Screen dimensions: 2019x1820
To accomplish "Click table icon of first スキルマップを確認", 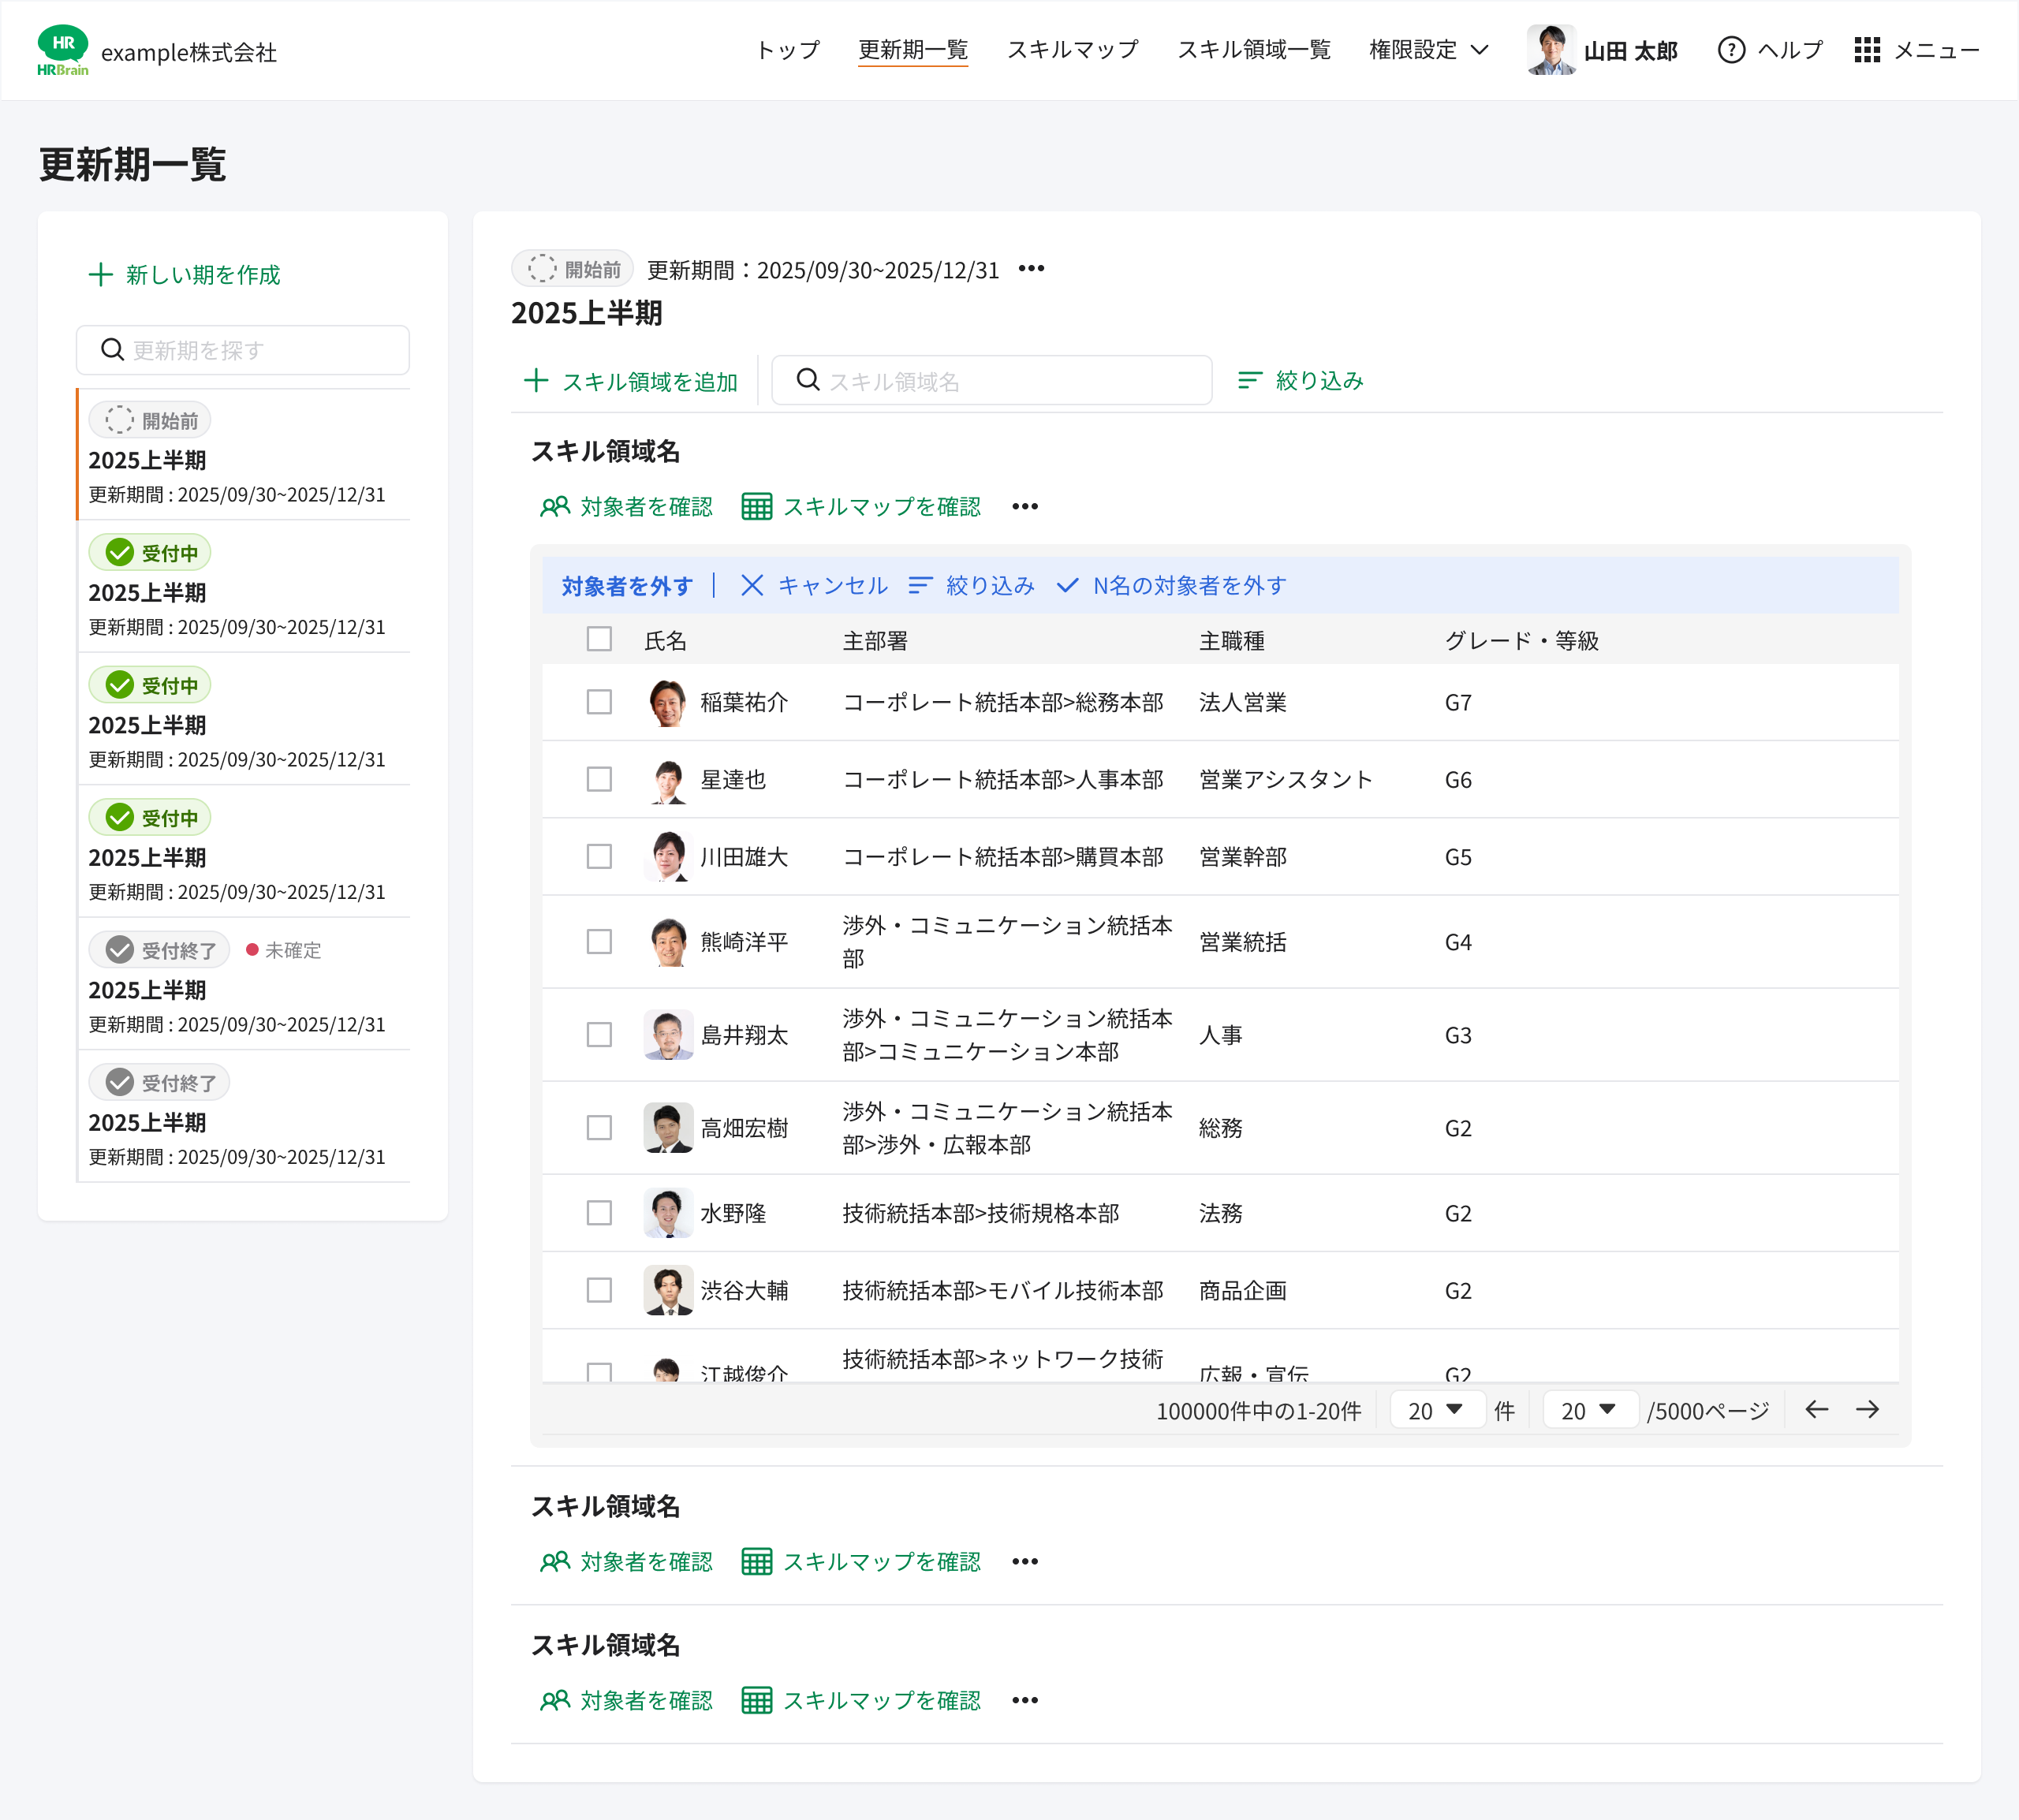I will (x=757, y=507).
